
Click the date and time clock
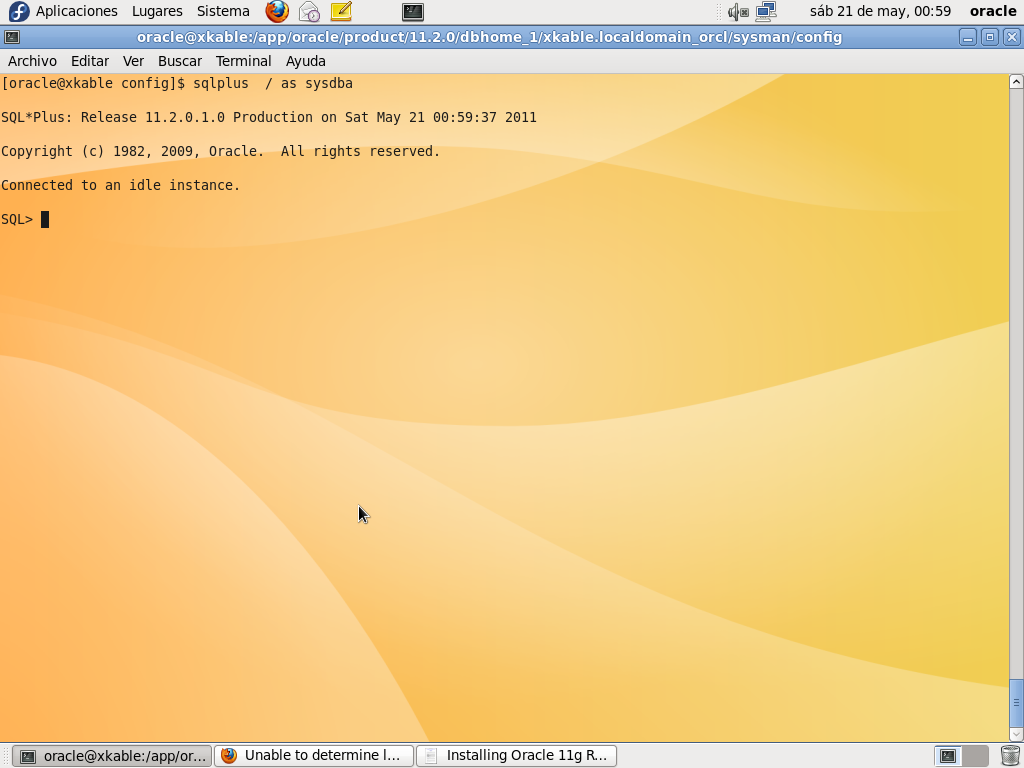pyautogui.click(x=880, y=11)
